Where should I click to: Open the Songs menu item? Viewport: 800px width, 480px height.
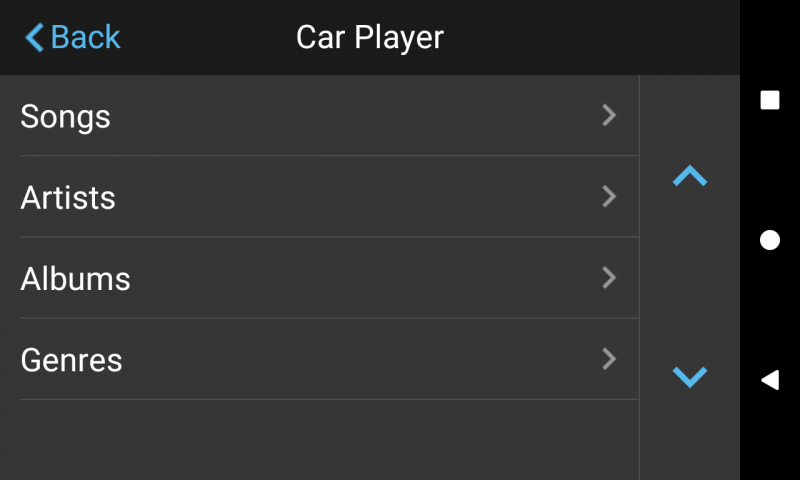click(66, 117)
